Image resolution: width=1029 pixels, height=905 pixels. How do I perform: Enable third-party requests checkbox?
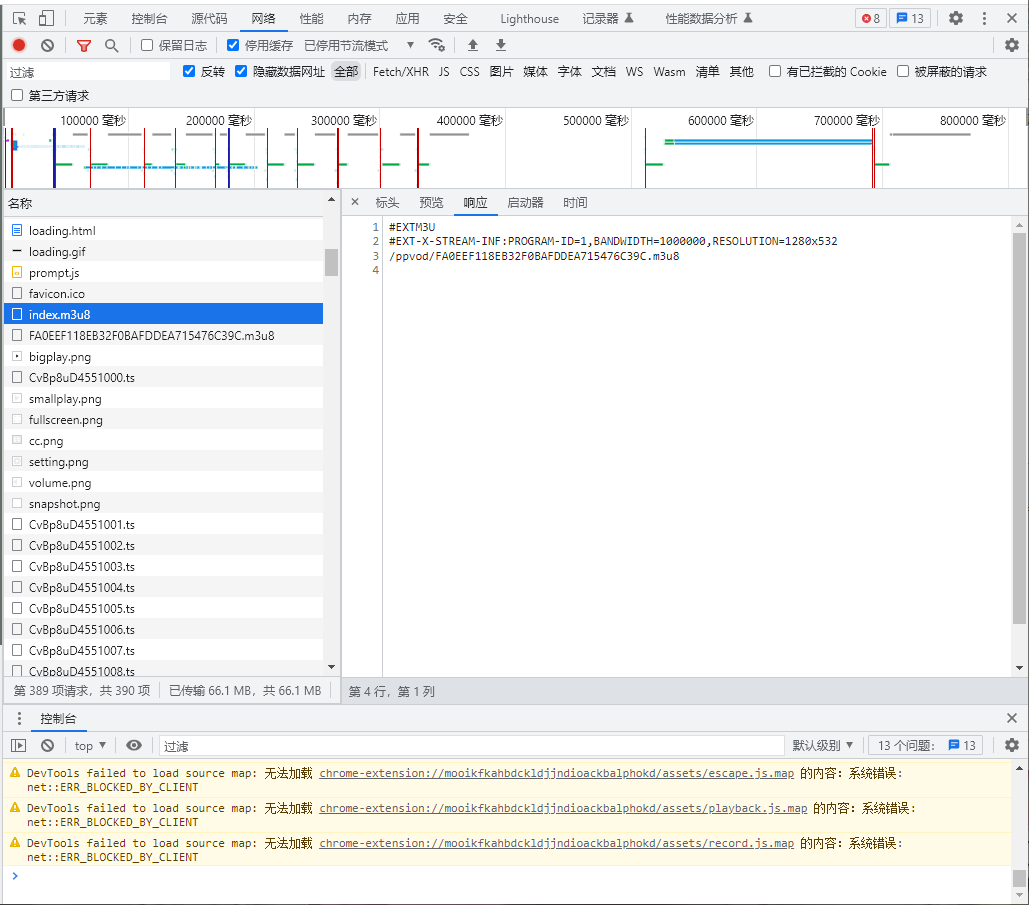(17, 96)
